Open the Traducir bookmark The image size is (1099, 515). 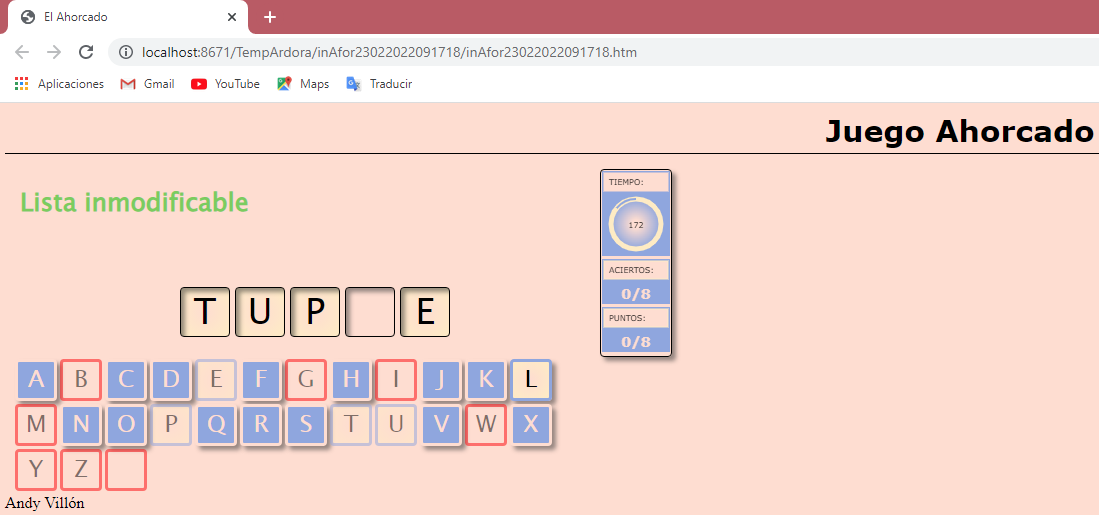[x=379, y=84]
